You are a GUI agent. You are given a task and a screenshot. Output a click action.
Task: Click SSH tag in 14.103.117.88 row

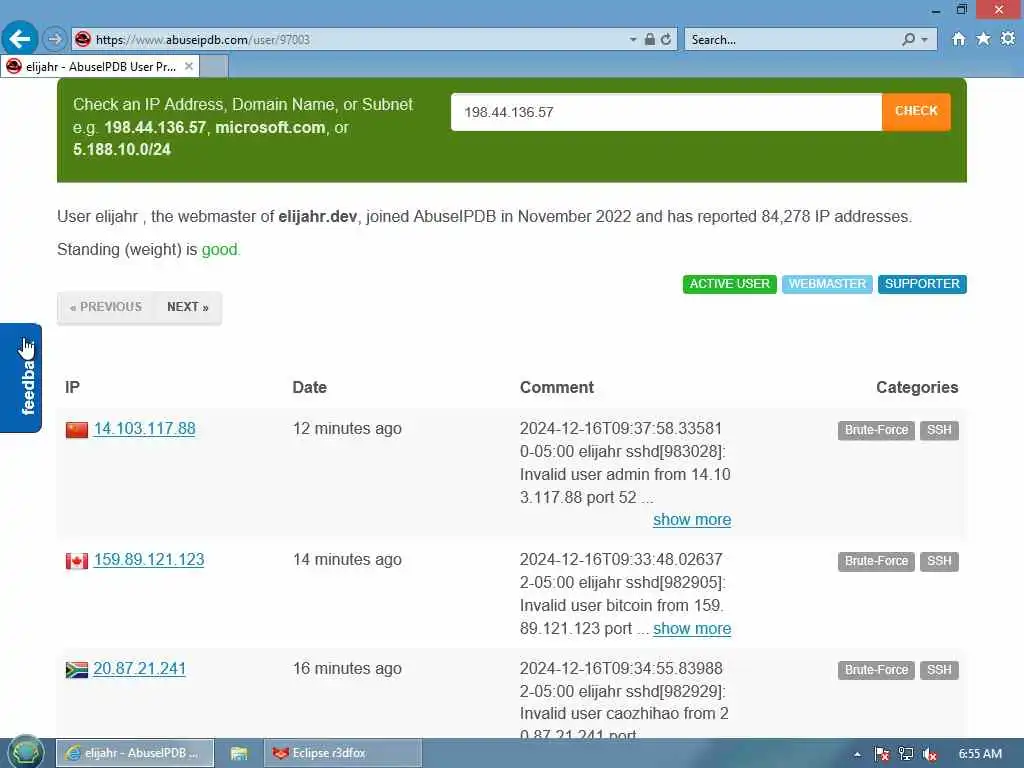tap(939, 430)
